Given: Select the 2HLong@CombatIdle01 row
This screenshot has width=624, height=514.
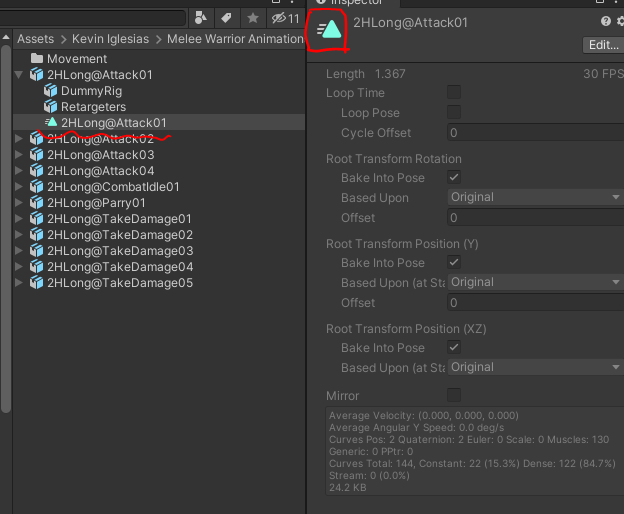Looking at the screenshot, I should (159, 187).
